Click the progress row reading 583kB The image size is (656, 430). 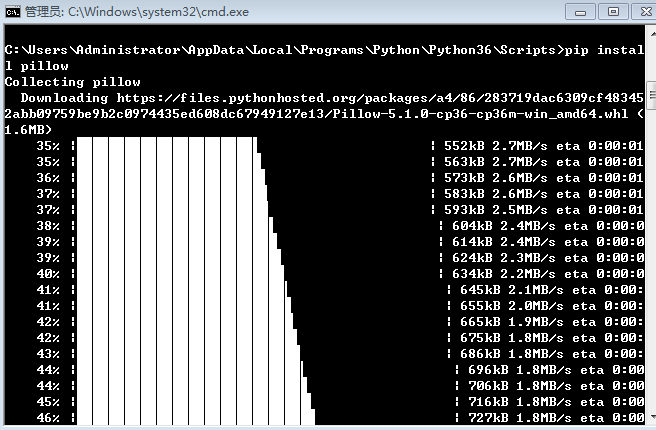click(340, 194)
